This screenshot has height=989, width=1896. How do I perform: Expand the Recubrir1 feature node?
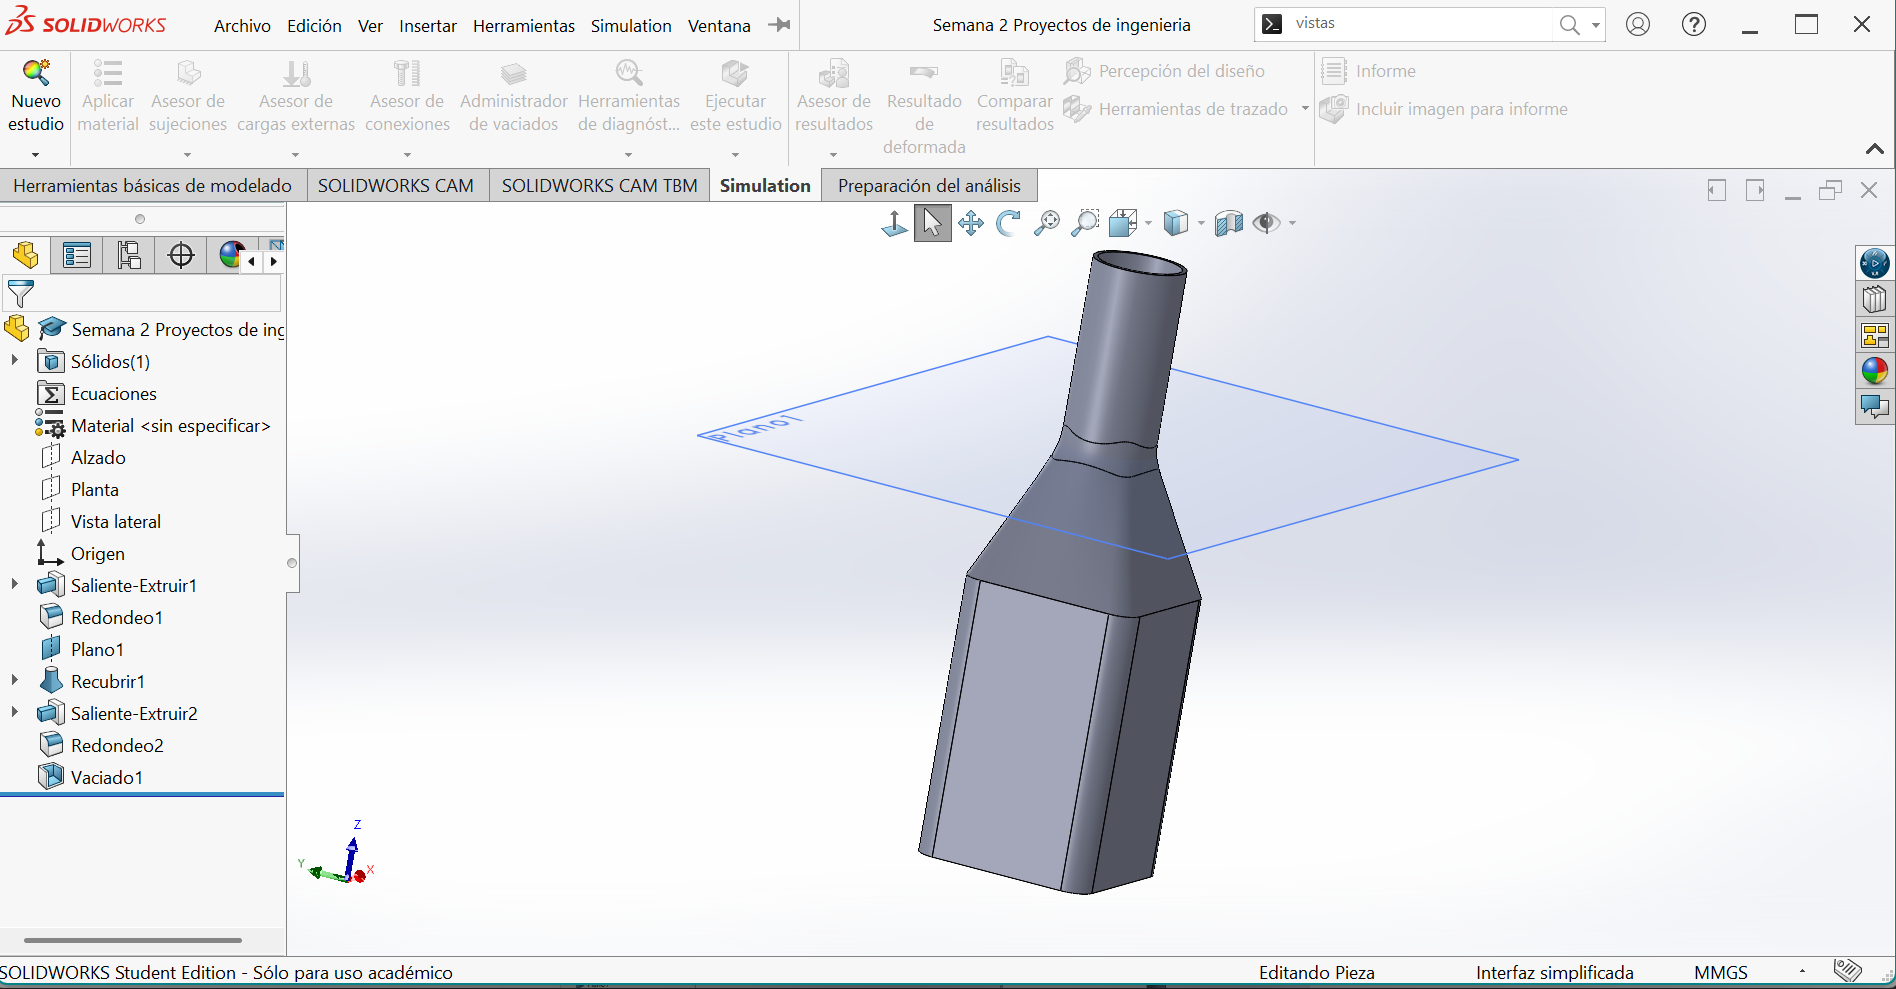(15, 681)
